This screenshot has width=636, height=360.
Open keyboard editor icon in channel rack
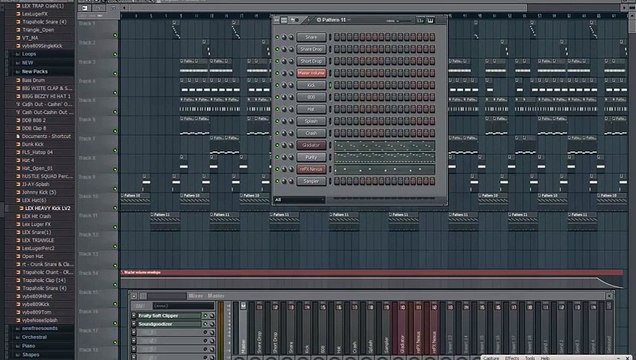click(430, 20)
